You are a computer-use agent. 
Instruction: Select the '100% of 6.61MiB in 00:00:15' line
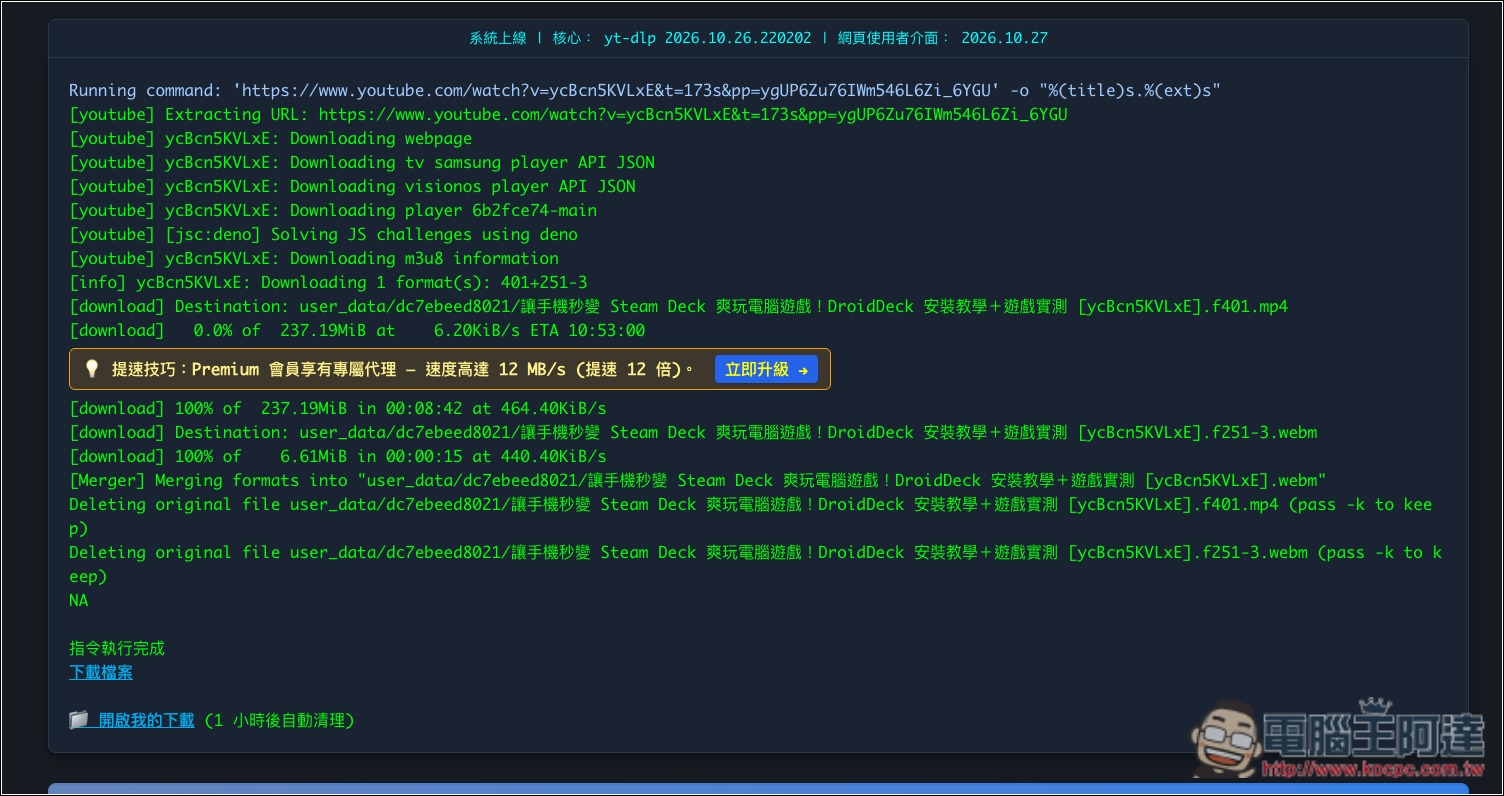pyautogui.click(x=338, y=456)
